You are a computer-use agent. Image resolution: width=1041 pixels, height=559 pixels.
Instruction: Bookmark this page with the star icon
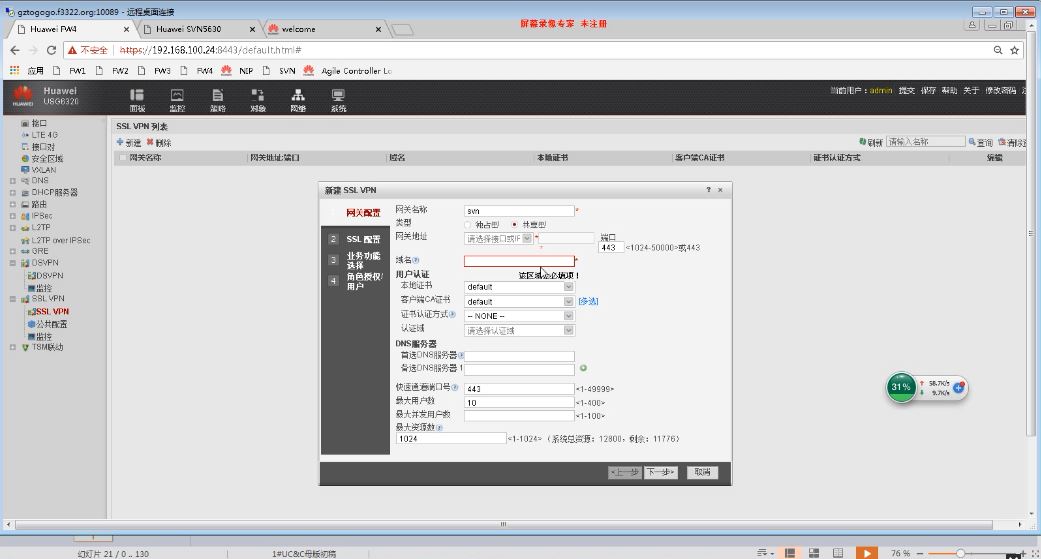[x=1015, y=50]
